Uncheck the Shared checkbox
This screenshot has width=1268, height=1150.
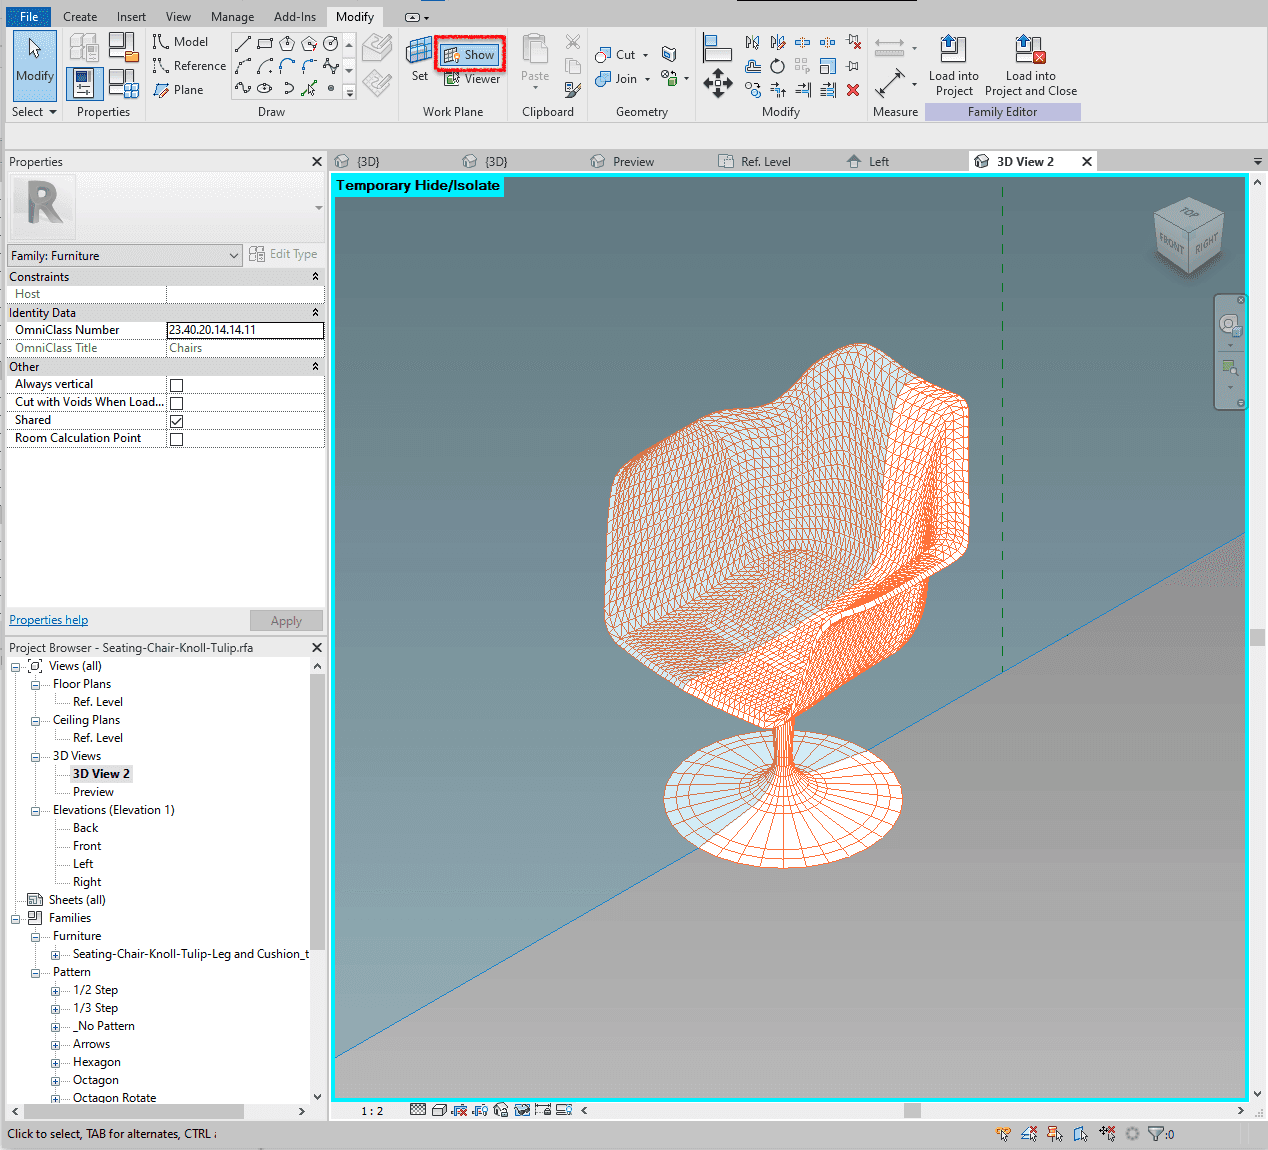177,421
